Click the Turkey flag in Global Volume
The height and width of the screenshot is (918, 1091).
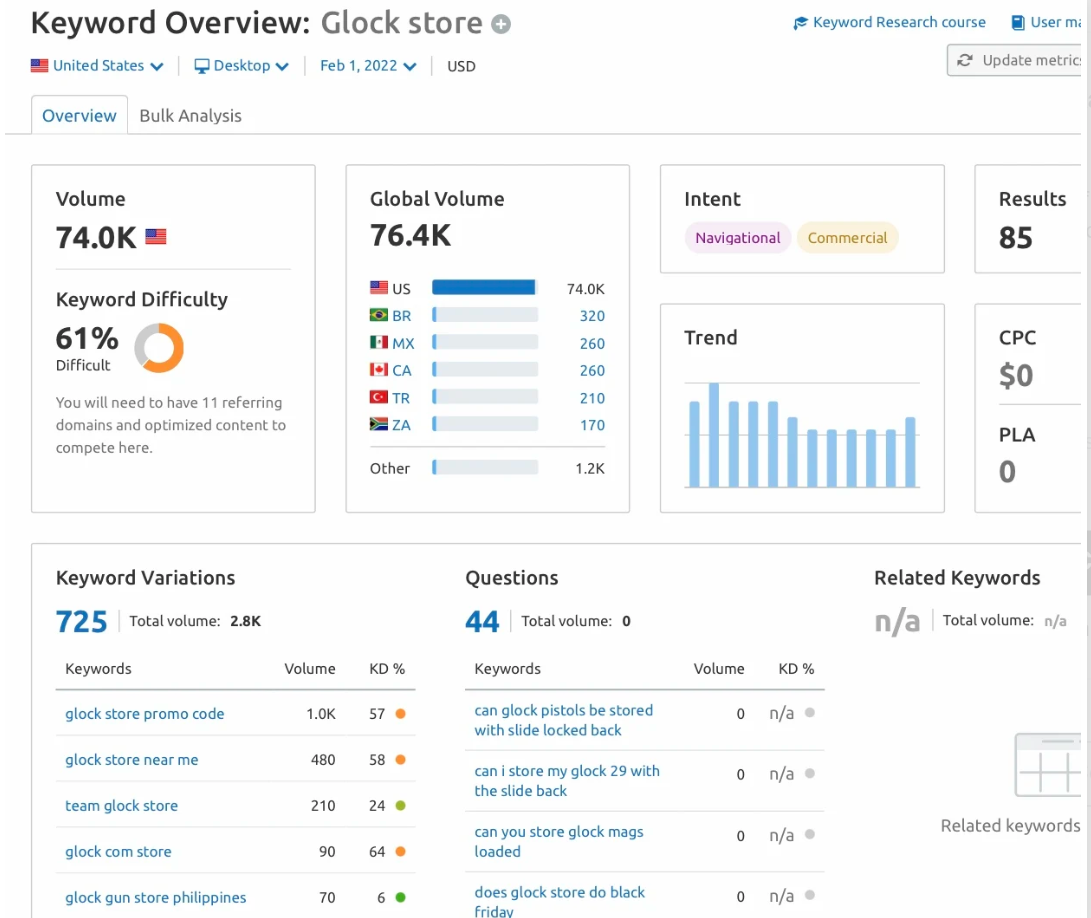(x=379, y=397)
